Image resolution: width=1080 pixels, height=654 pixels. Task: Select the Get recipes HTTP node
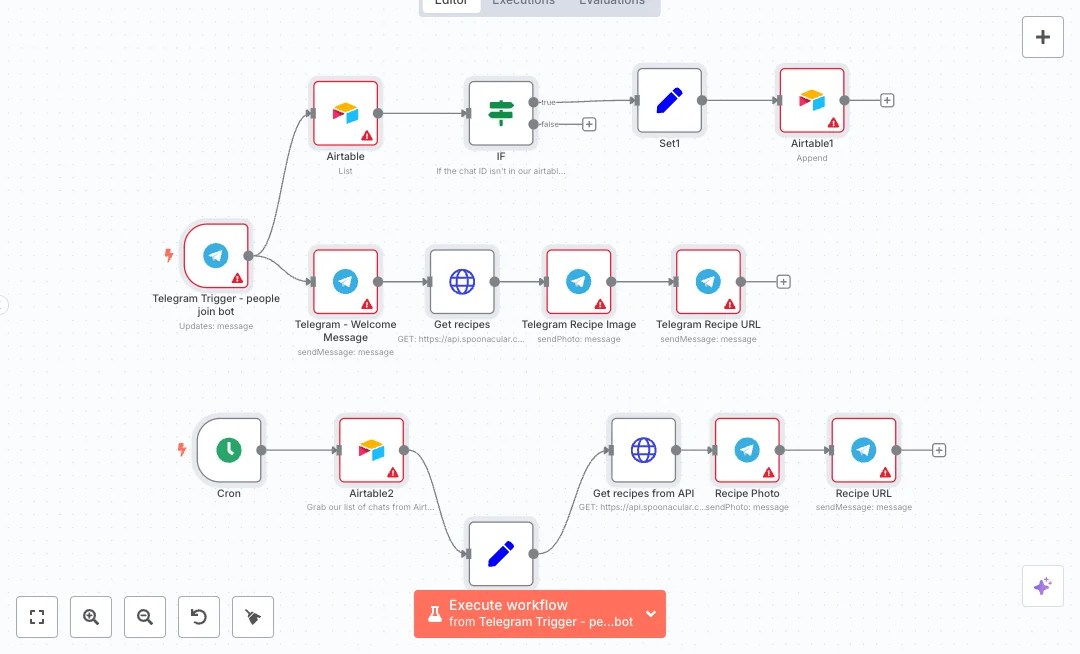(462, 282)
